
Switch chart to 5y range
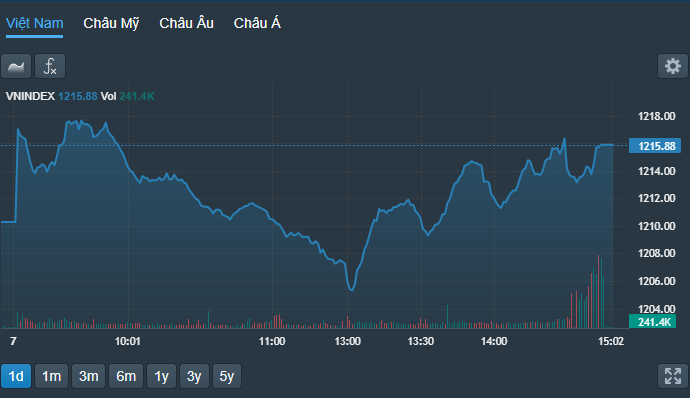(x=227, y=376)
